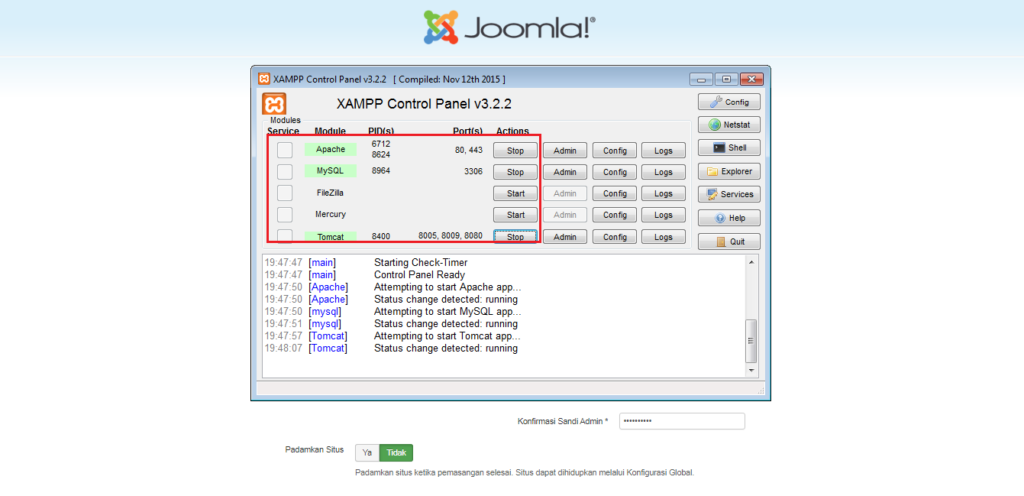This screenshot has height=496, width=1024.
Task: Minimize the XAMPP Control Panel window
Action: (x=701, y=80)
